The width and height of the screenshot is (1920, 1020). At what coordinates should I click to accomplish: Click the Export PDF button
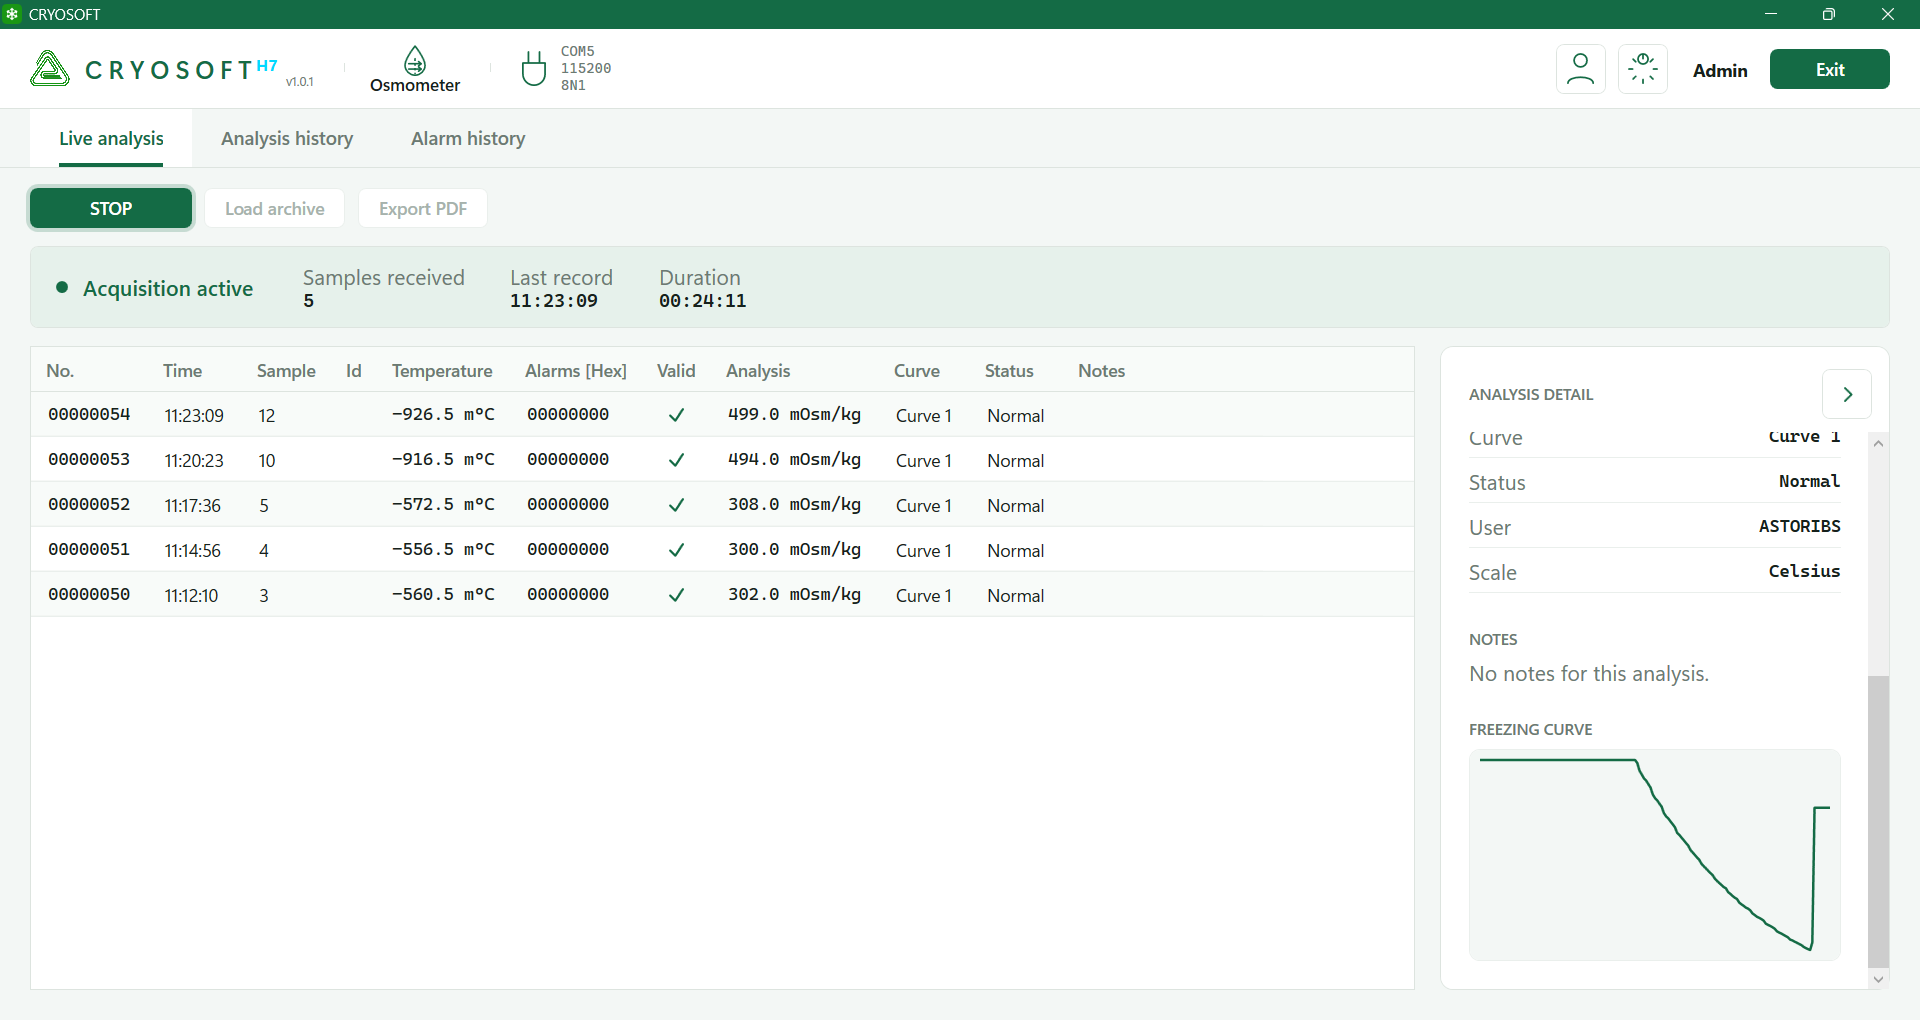(x=423, y=208)
